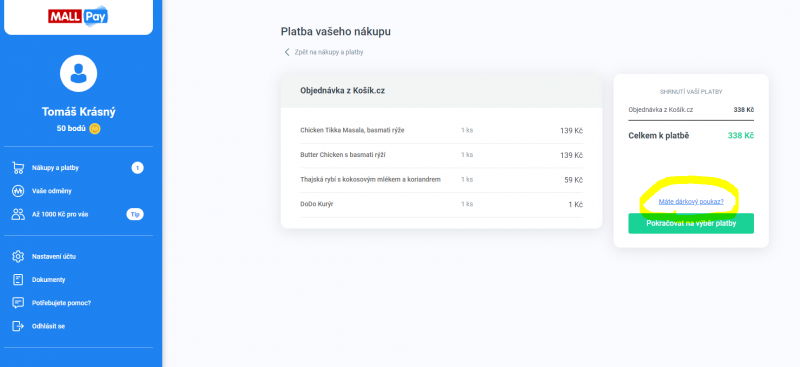Click the chat icon beside Potřebujete pomoc?
The image size is (800, 367).
[18, 303]
